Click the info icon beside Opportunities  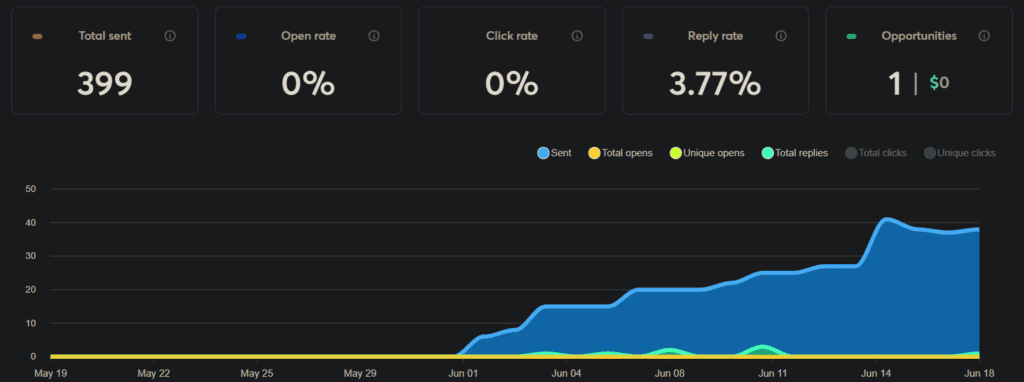coord(984,36)
